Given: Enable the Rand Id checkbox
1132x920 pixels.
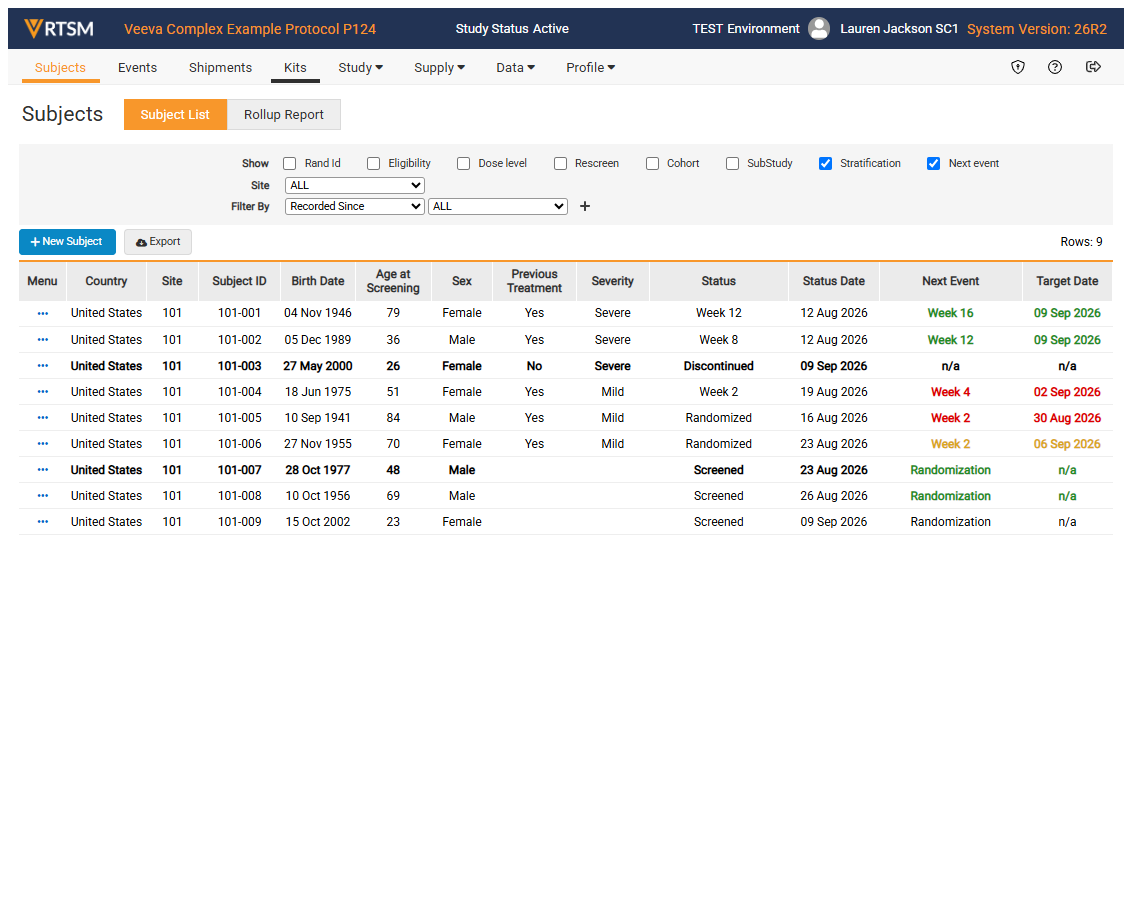Looking at the screenshot, I should click(289, 163).
